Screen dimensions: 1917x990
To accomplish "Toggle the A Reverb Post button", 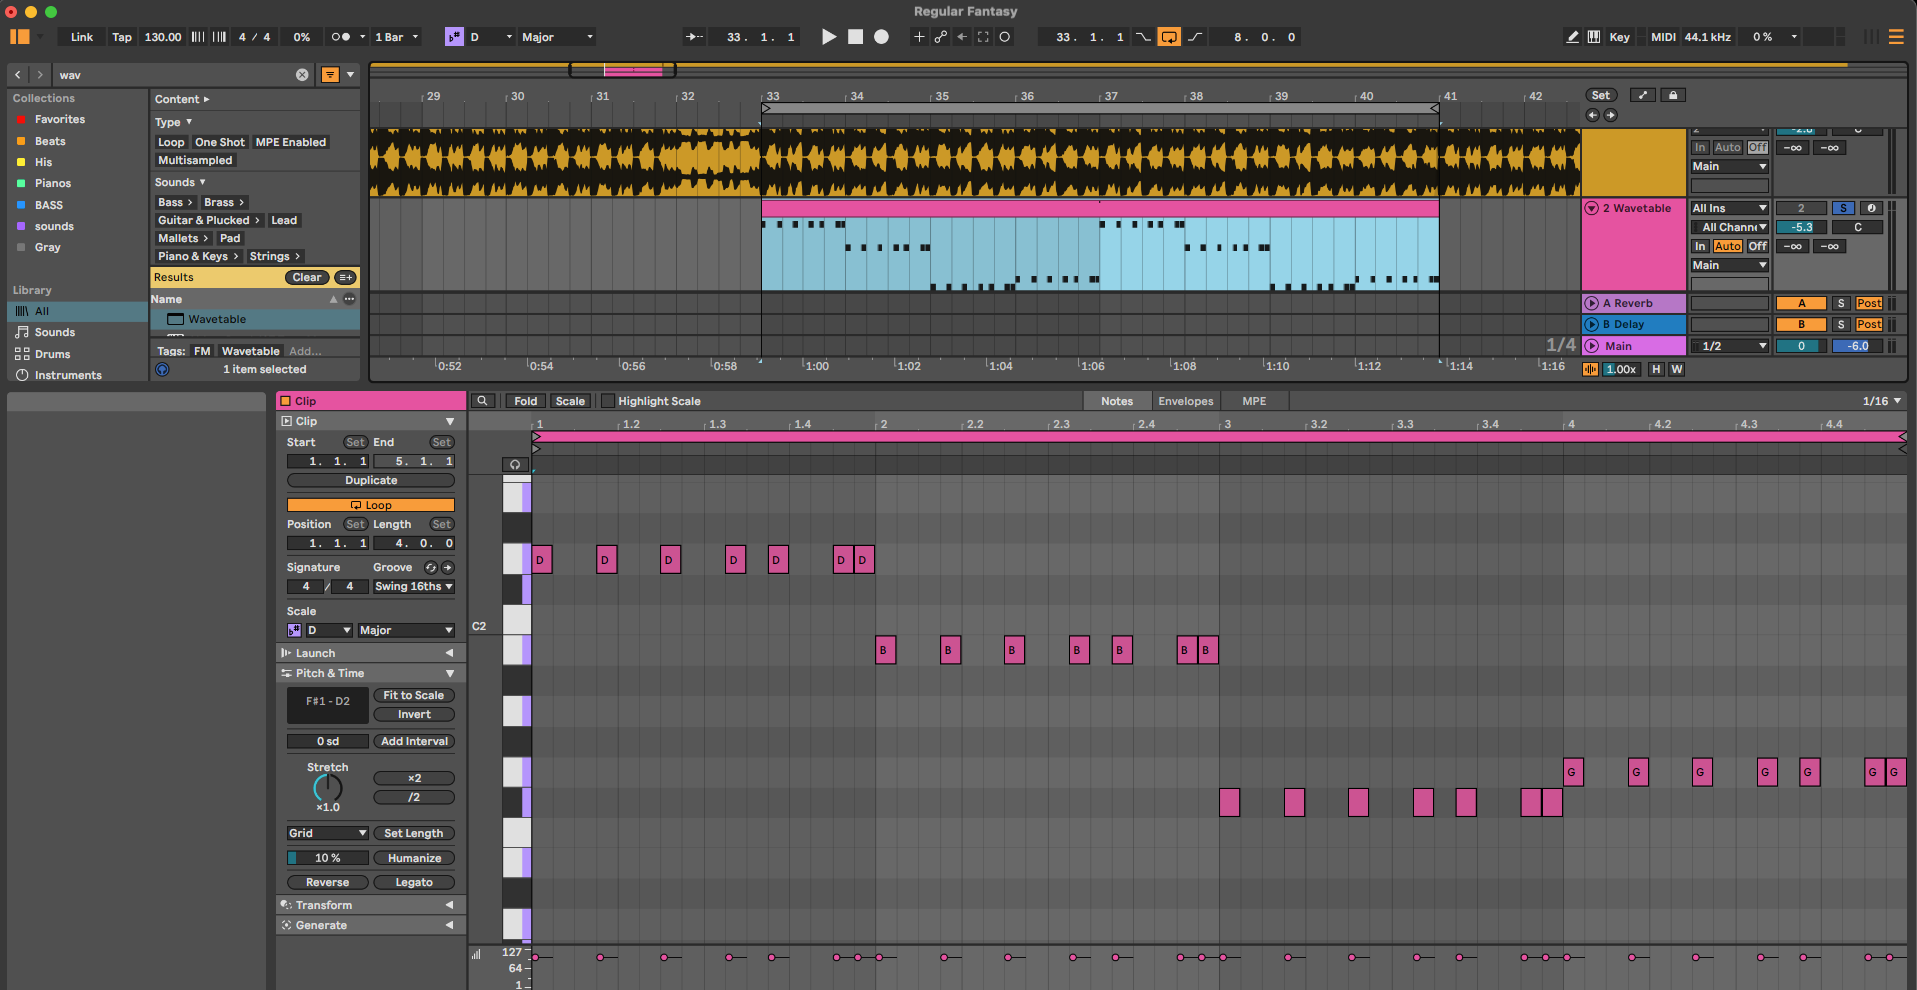I will point(1869,303).
